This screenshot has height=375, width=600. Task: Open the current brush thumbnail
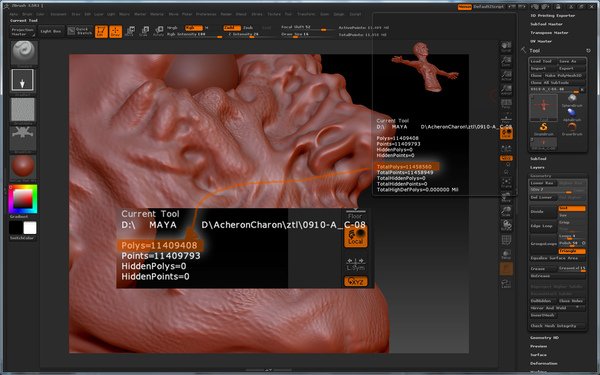coord(23,53)
